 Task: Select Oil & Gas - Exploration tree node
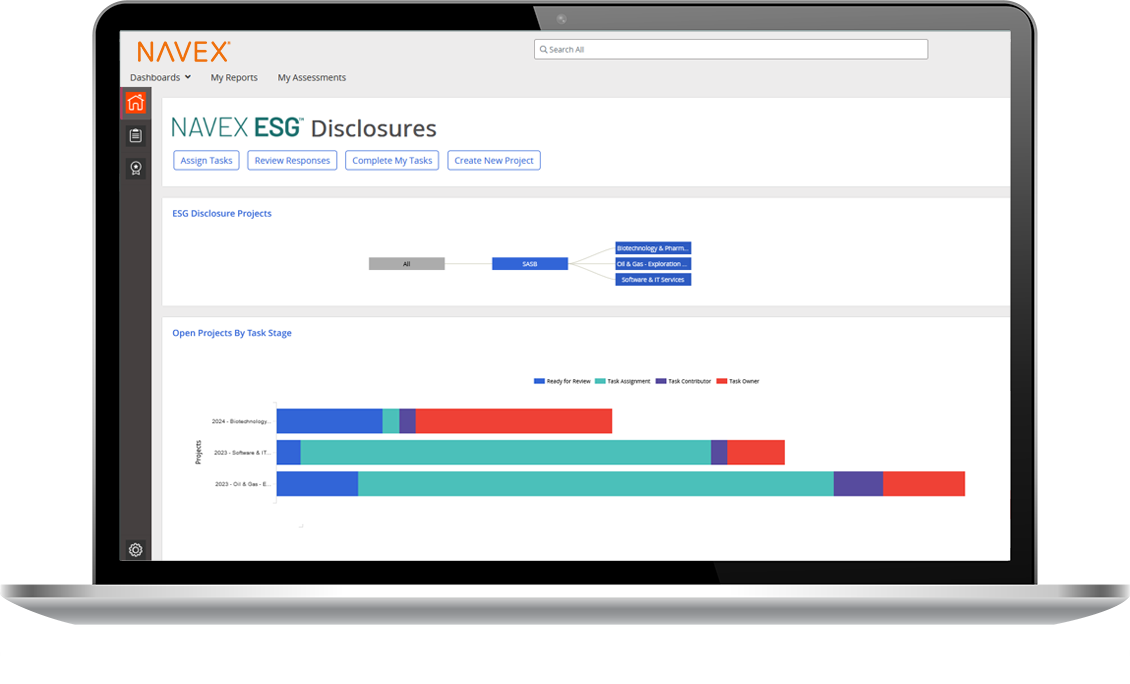tap(653, 264)
